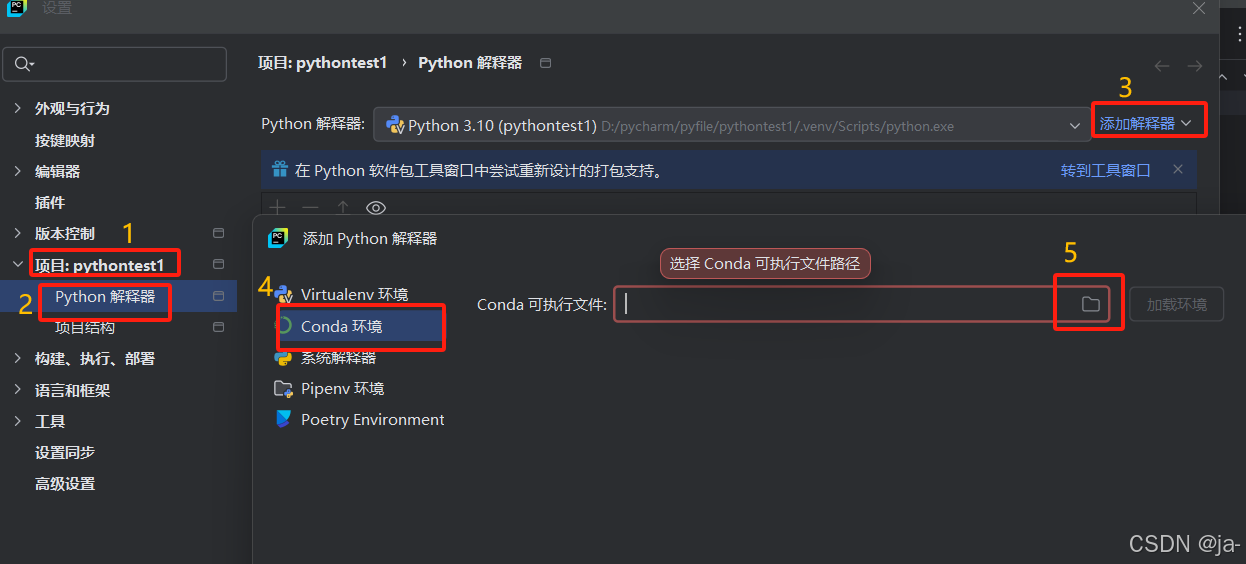Click the minus icon to uninstall package
Screen dimensions: 1246x564
(x=310, y=207)
